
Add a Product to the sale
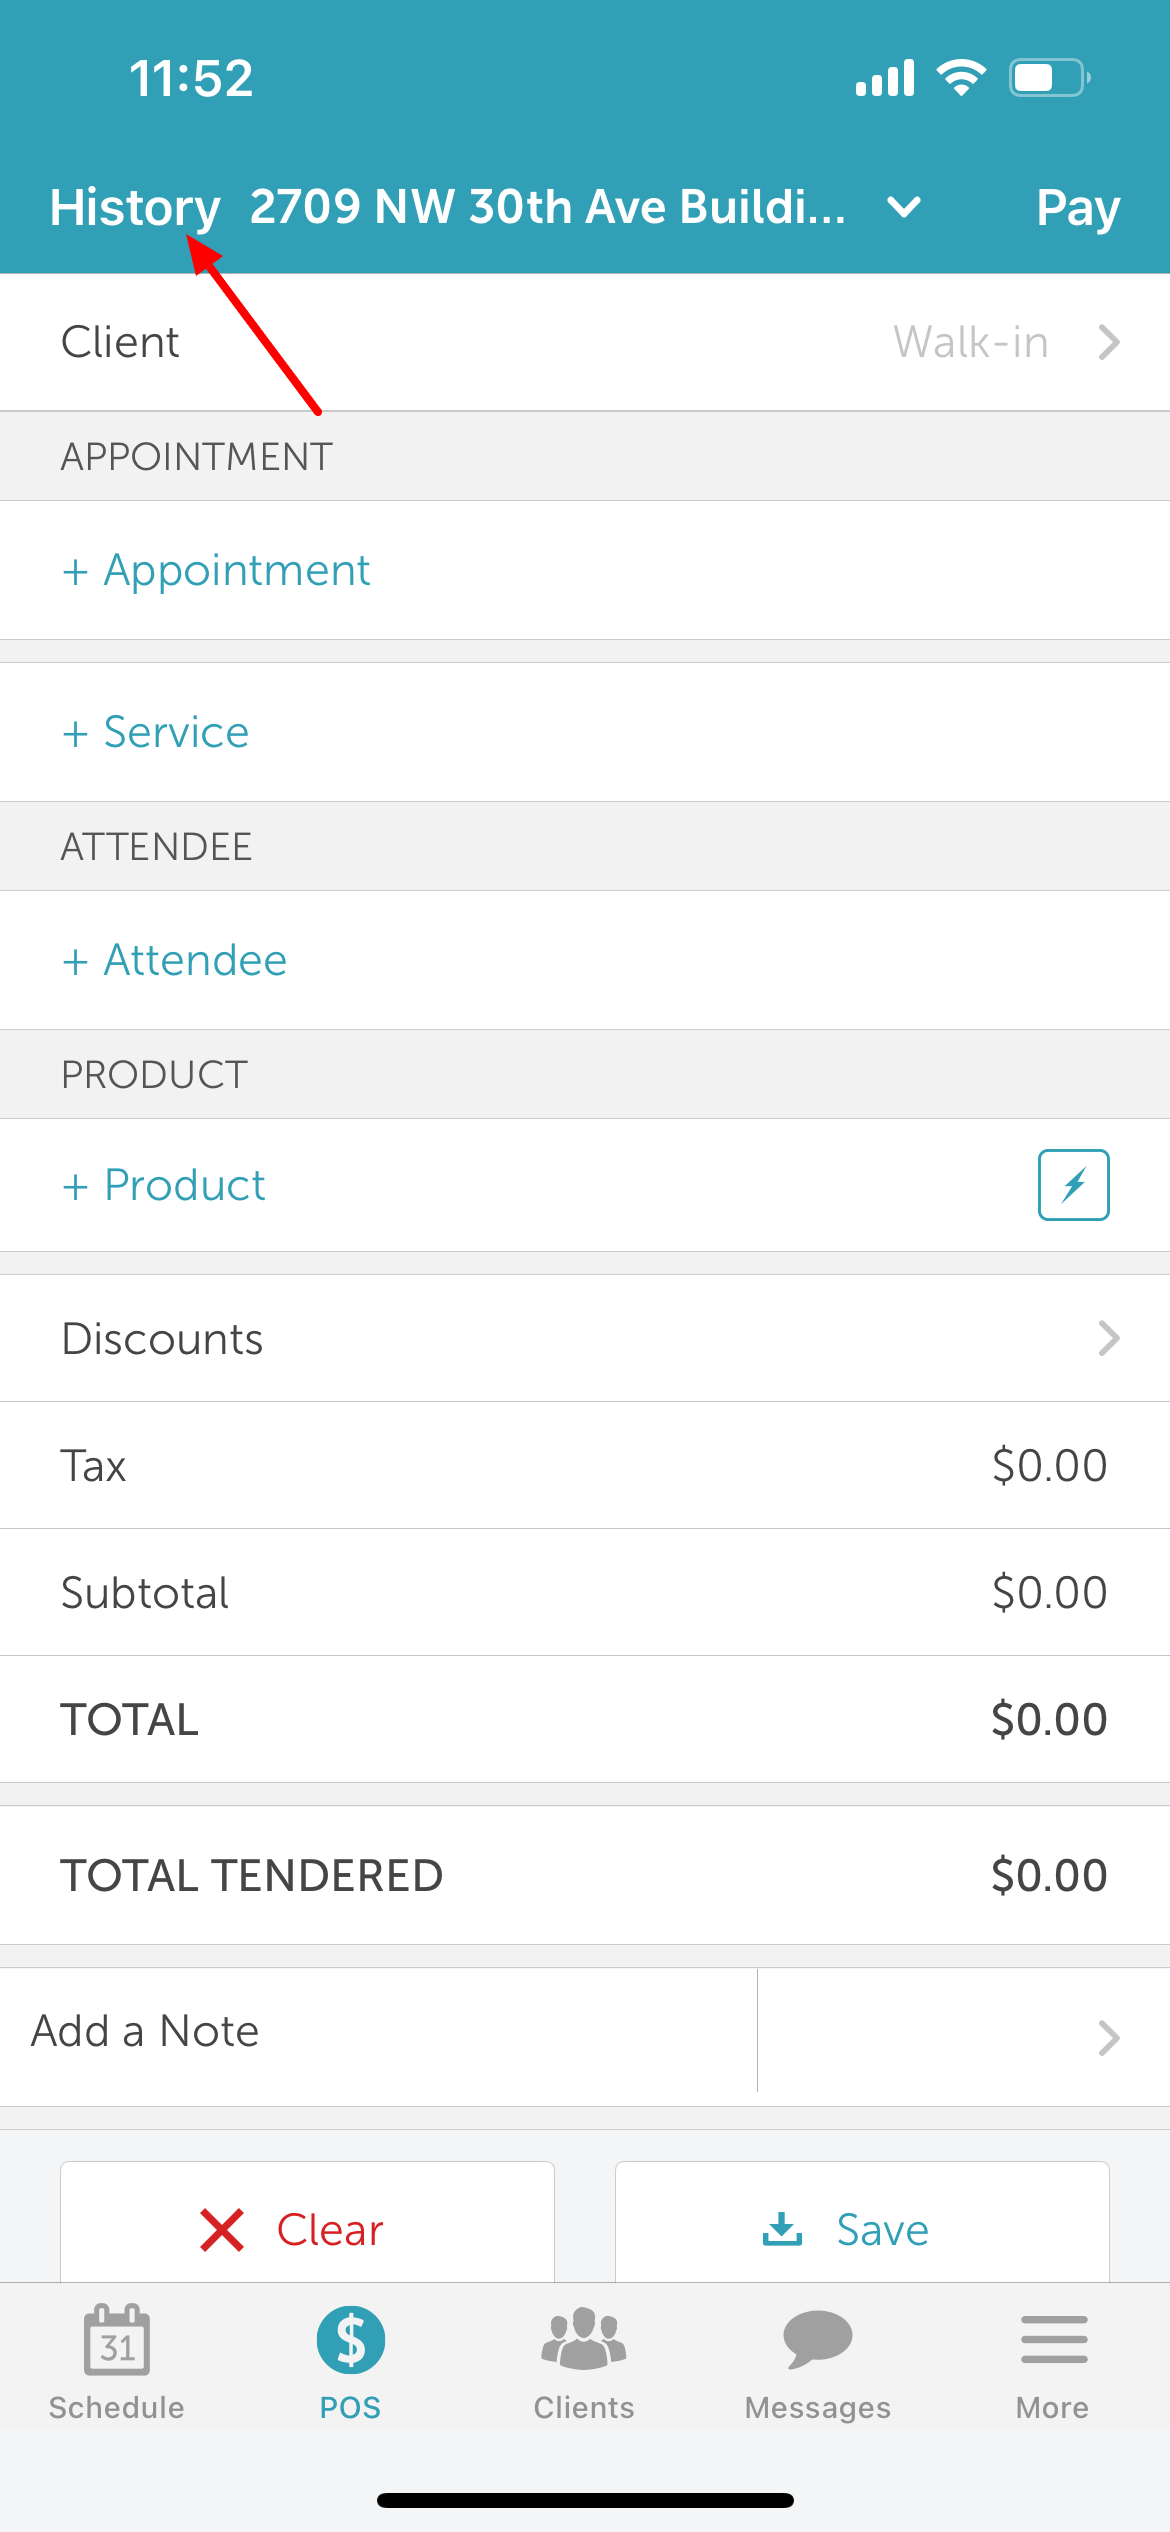163,1185
